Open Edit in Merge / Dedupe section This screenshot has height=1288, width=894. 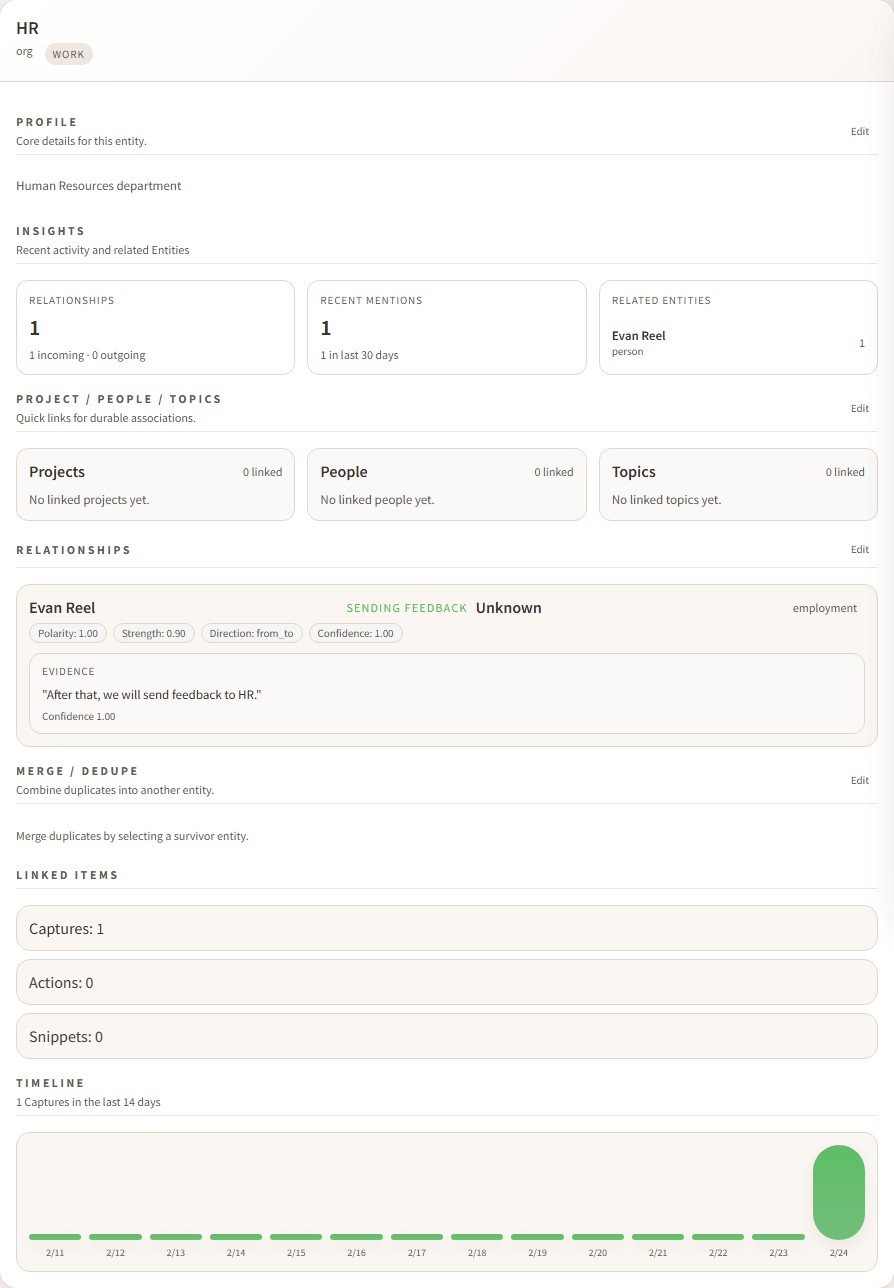(x=859, y=780)
